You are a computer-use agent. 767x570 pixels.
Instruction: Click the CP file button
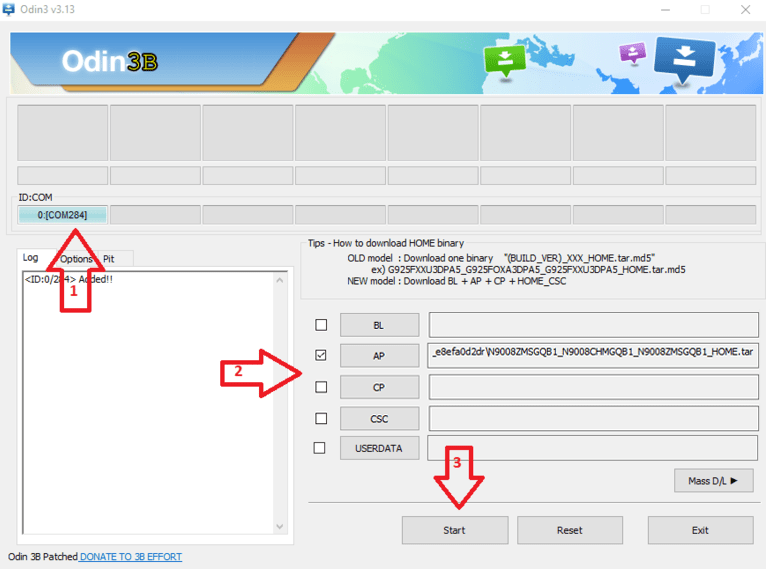[380, 387]
